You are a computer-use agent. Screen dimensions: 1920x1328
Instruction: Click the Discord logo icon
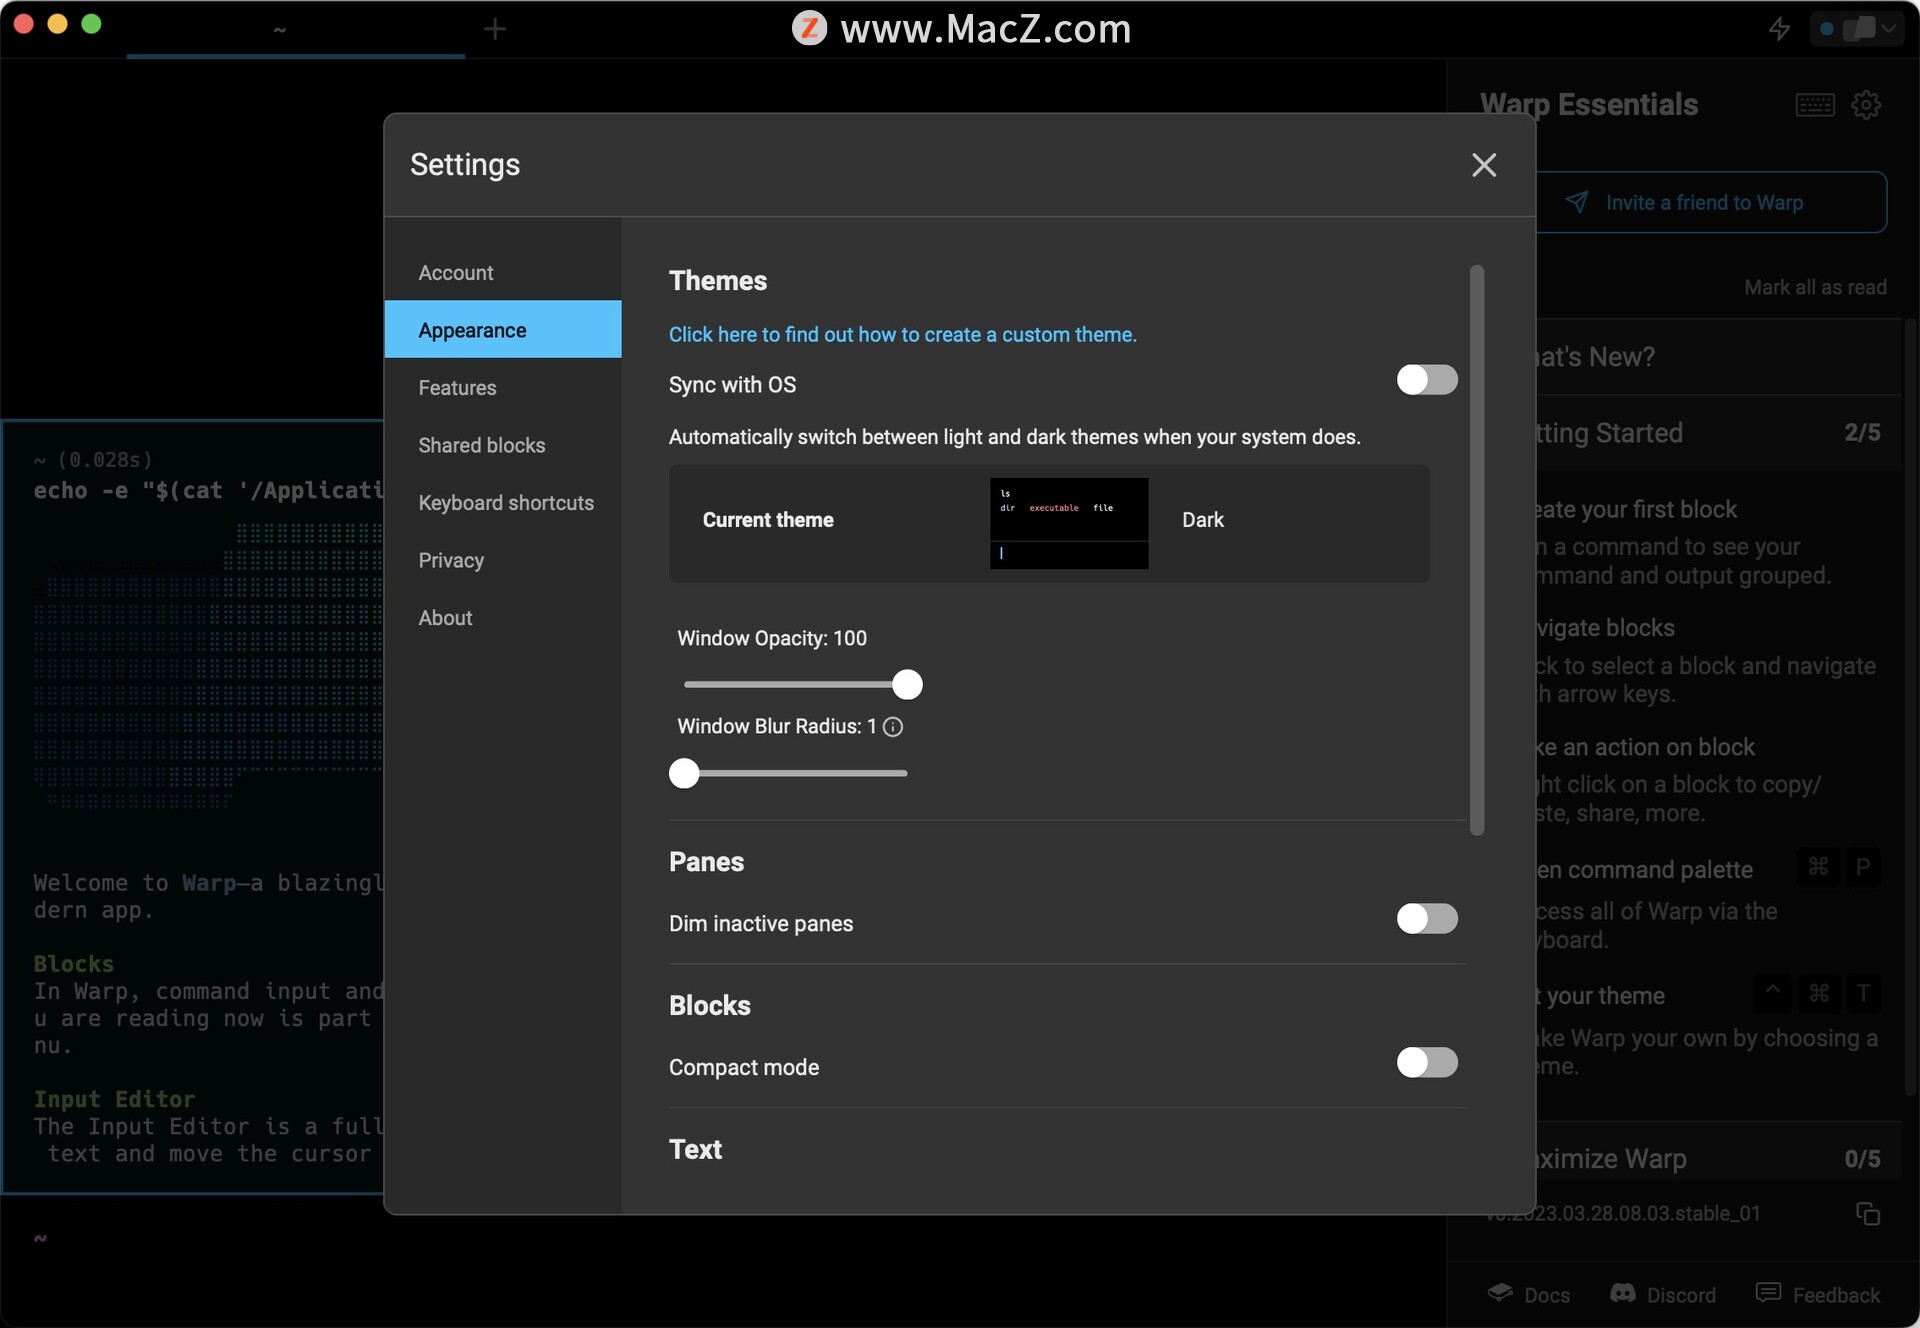[x=1623, y=1293]
